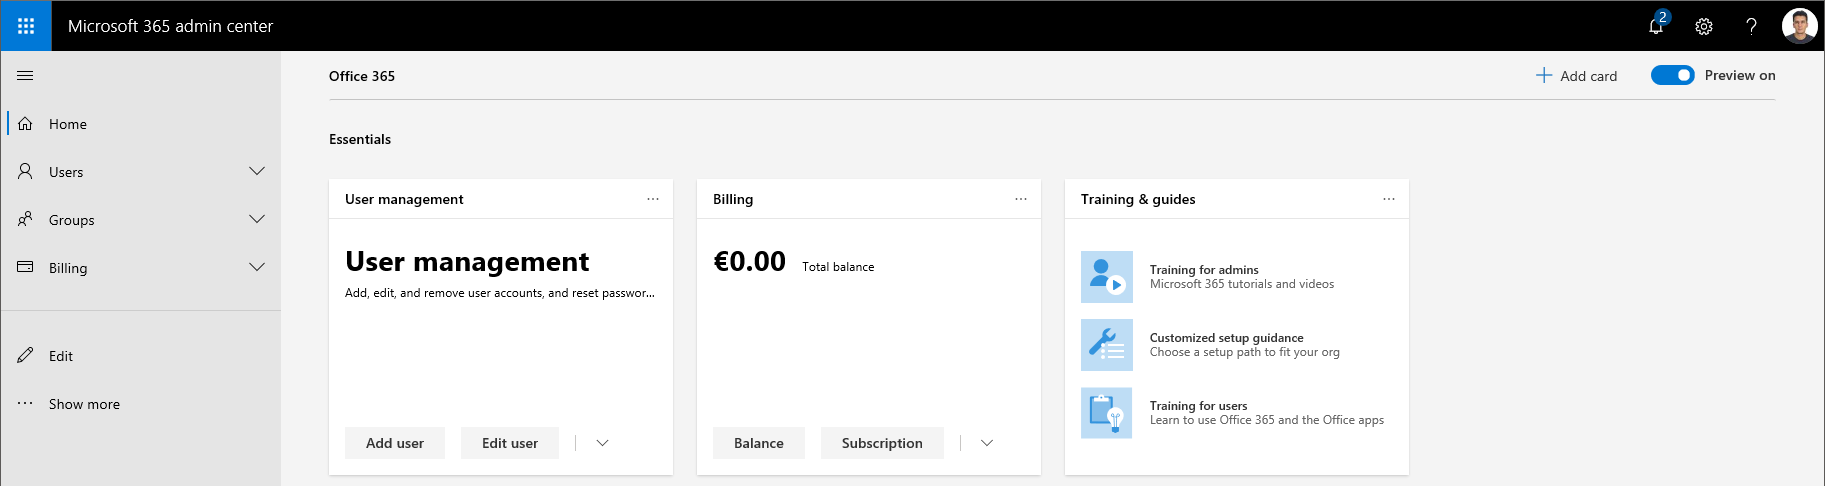
Task: Click the Training for users clipboard icon
Action: point(1107,413)
